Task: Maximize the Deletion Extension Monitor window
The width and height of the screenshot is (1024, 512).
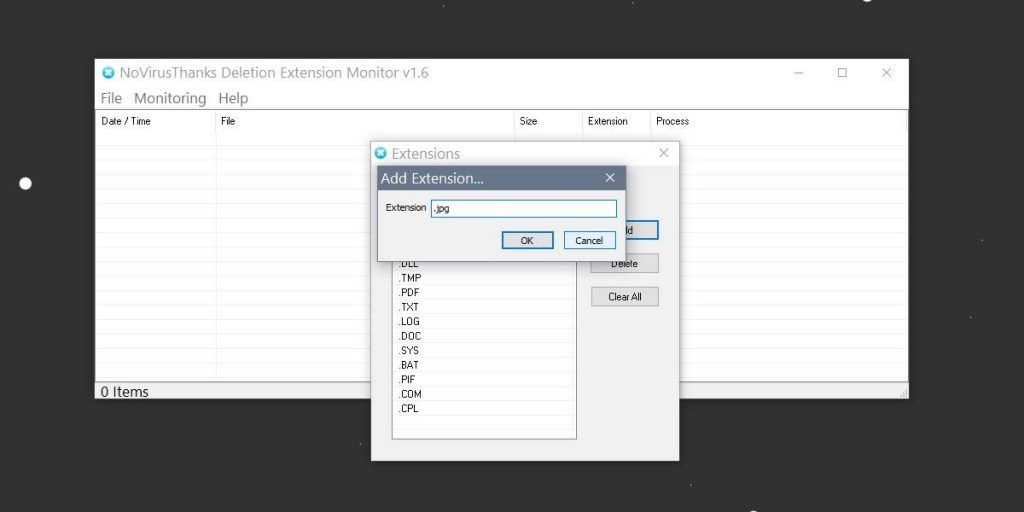Action: tap(842, 73)
